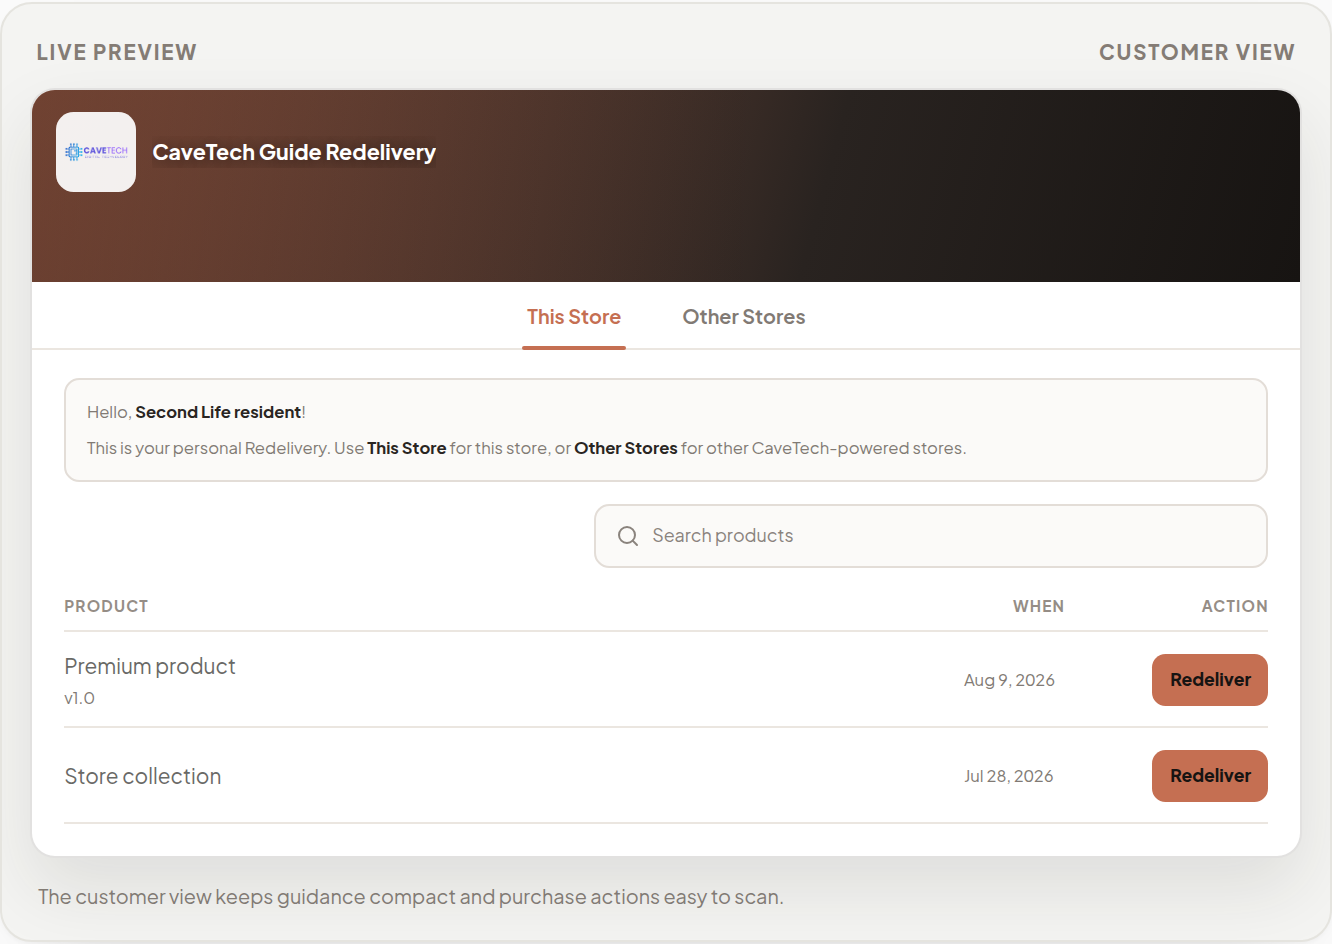The width and height of the screenshot is (1332, 944).
Task: Click the WHEN column header
Action: (1038, 606)
